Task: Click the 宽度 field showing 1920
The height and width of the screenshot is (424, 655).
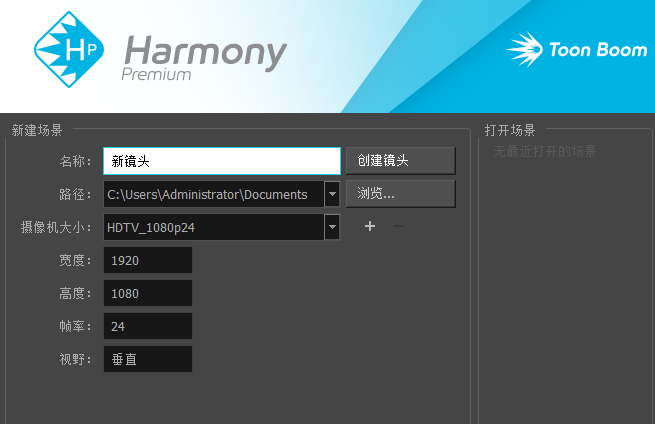Action: [148, 260]
